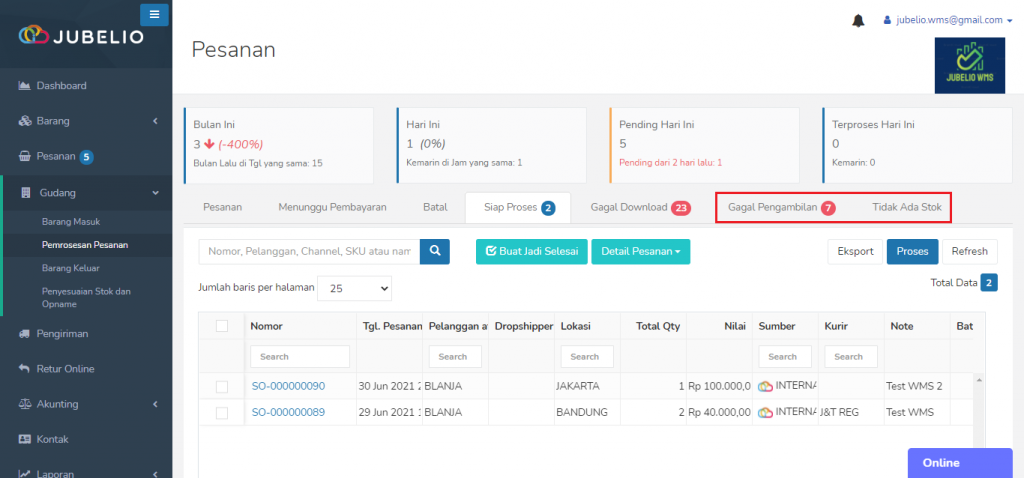Tick the checkbox for order SO-000000089
This screenshot has width=1024, height=478.
[222, 413]
